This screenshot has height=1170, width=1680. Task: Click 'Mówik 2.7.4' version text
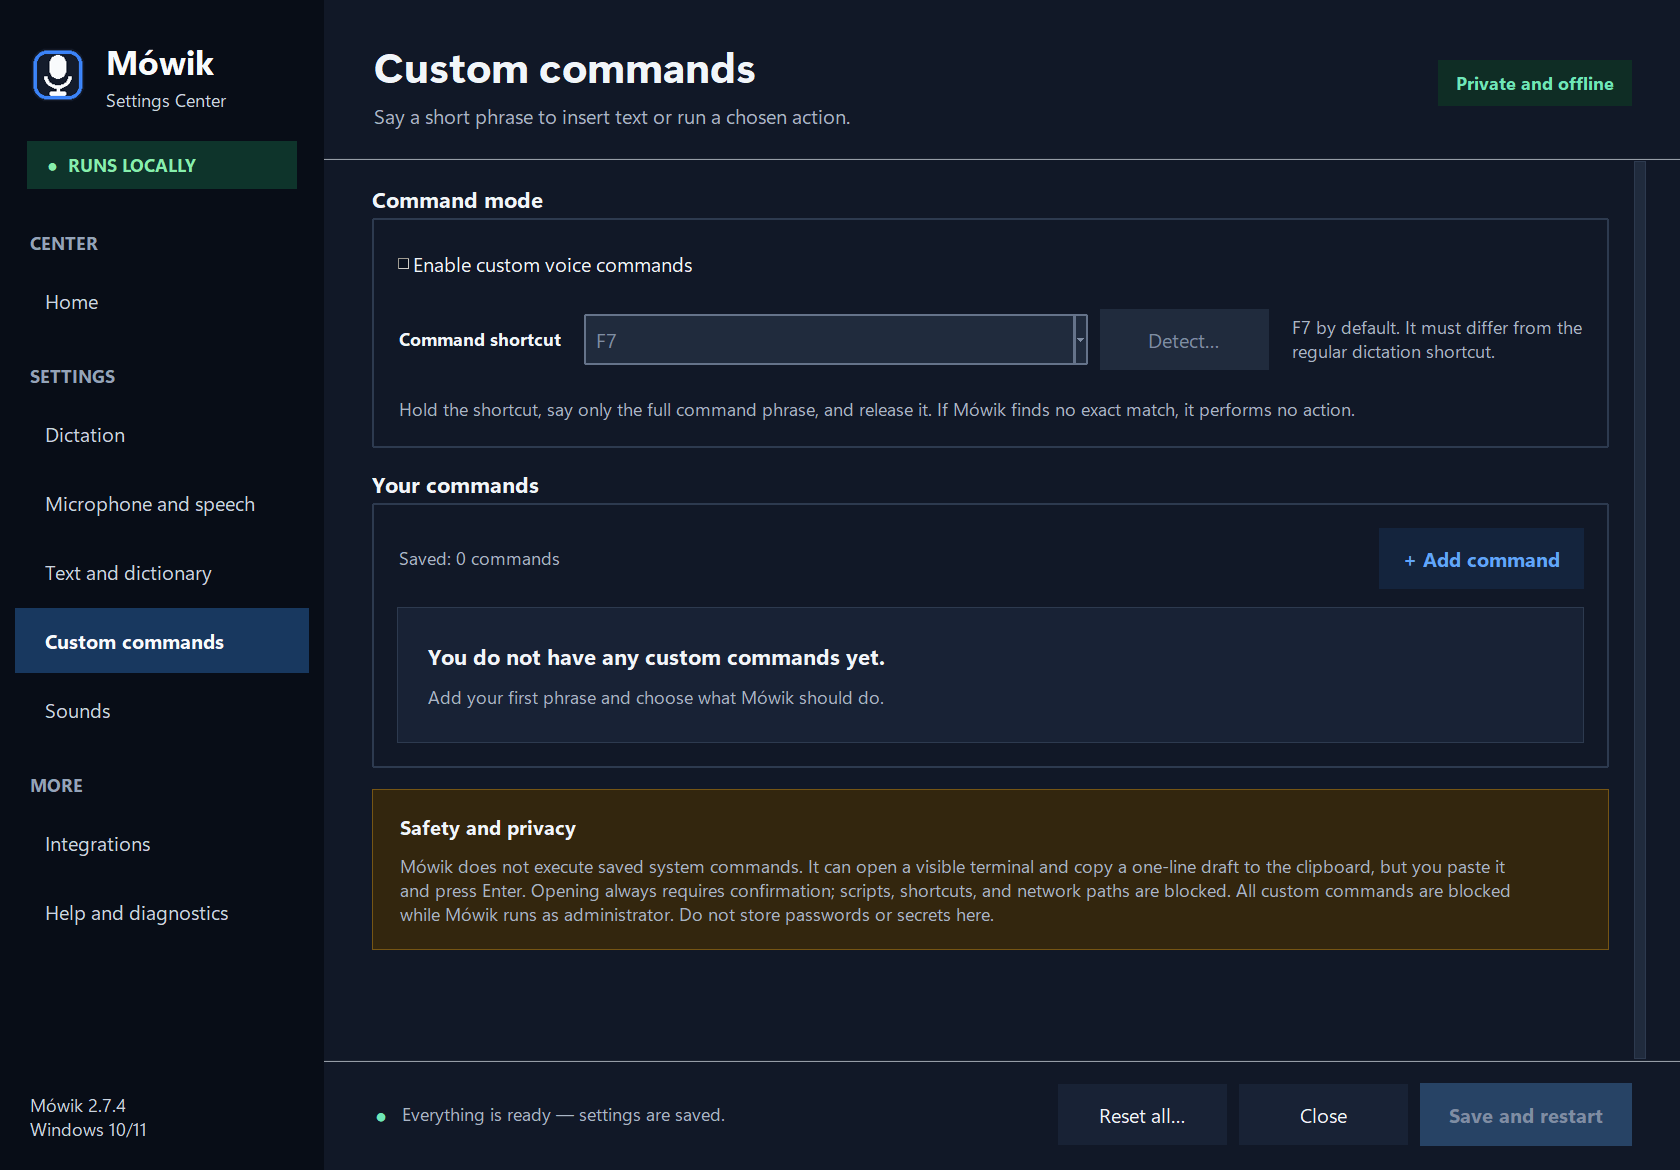point(78,1105)
